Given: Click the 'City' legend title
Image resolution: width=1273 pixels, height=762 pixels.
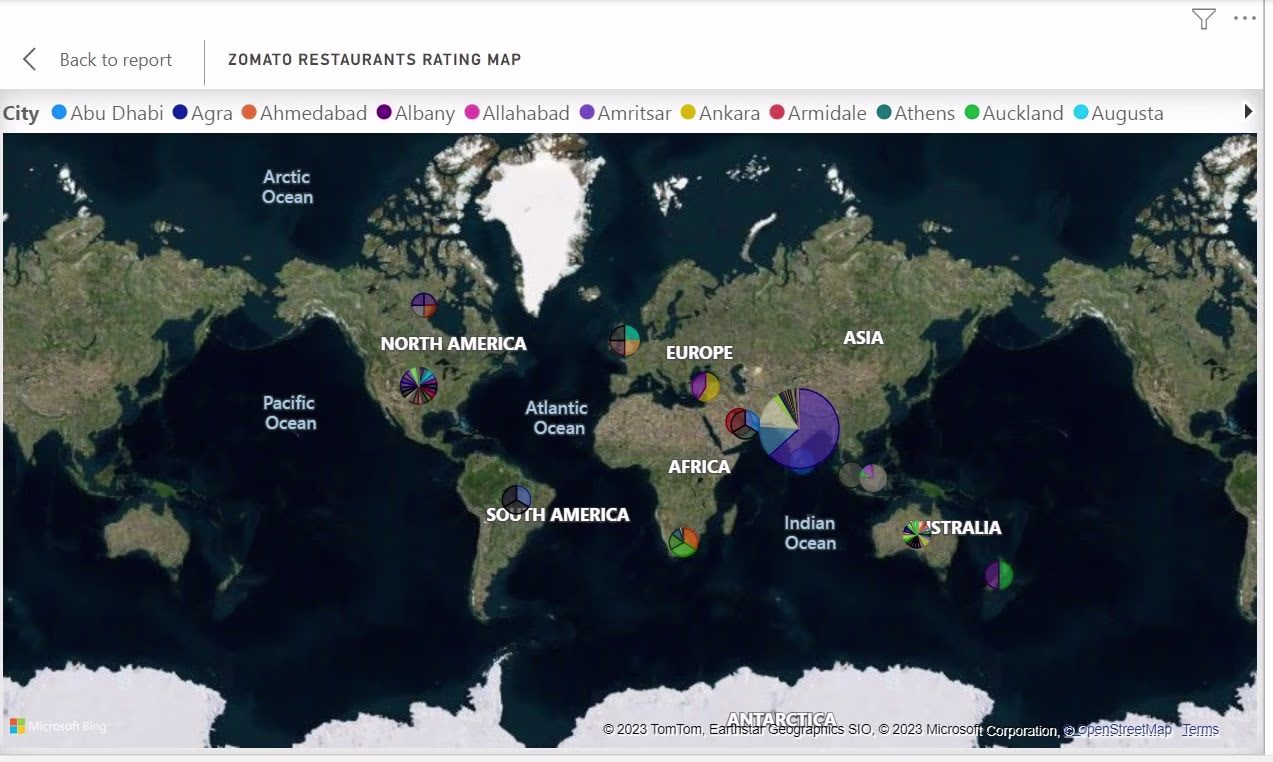Looking at the screenshot, I should [x=21, y=113].
